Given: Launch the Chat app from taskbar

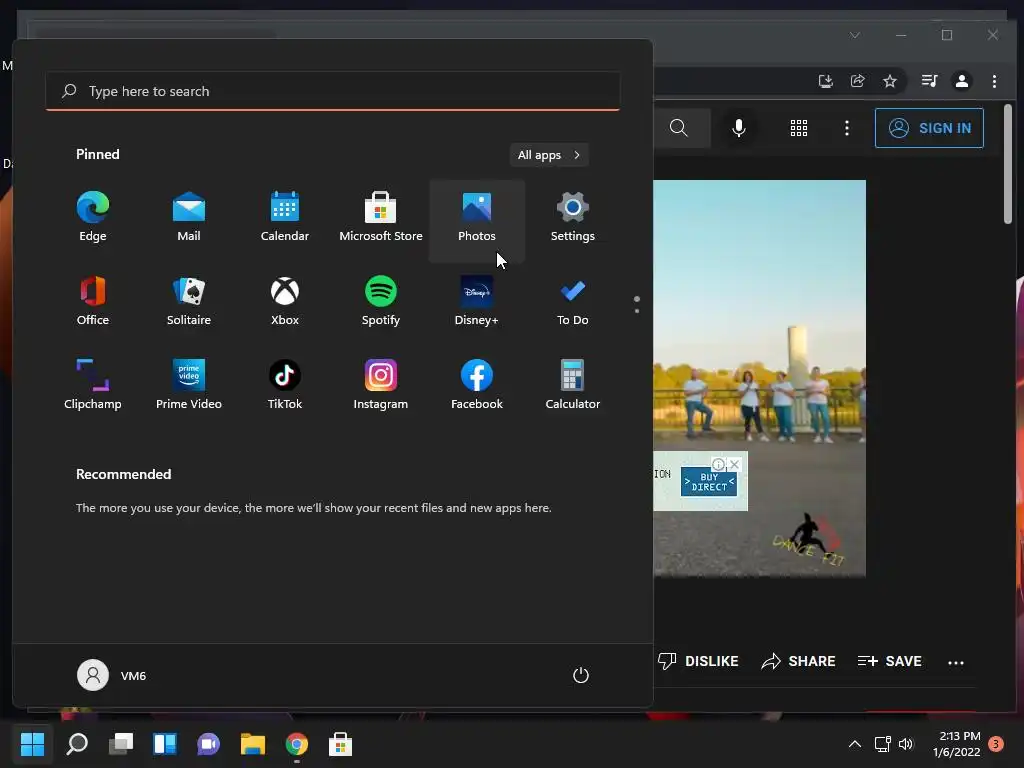Looking at the screenshot, I should 208,744.
